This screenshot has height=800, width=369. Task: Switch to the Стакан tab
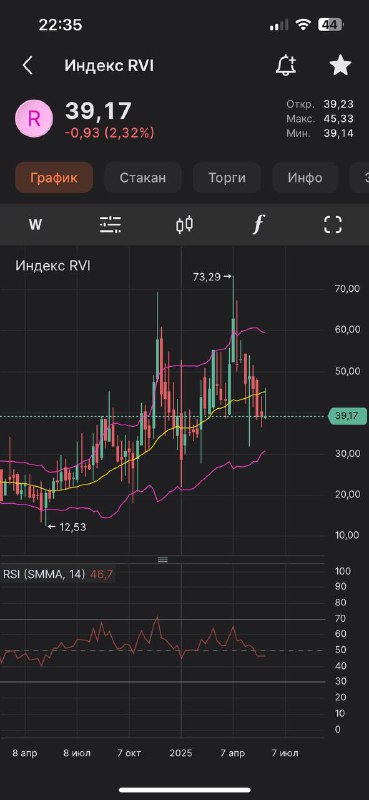143,178
